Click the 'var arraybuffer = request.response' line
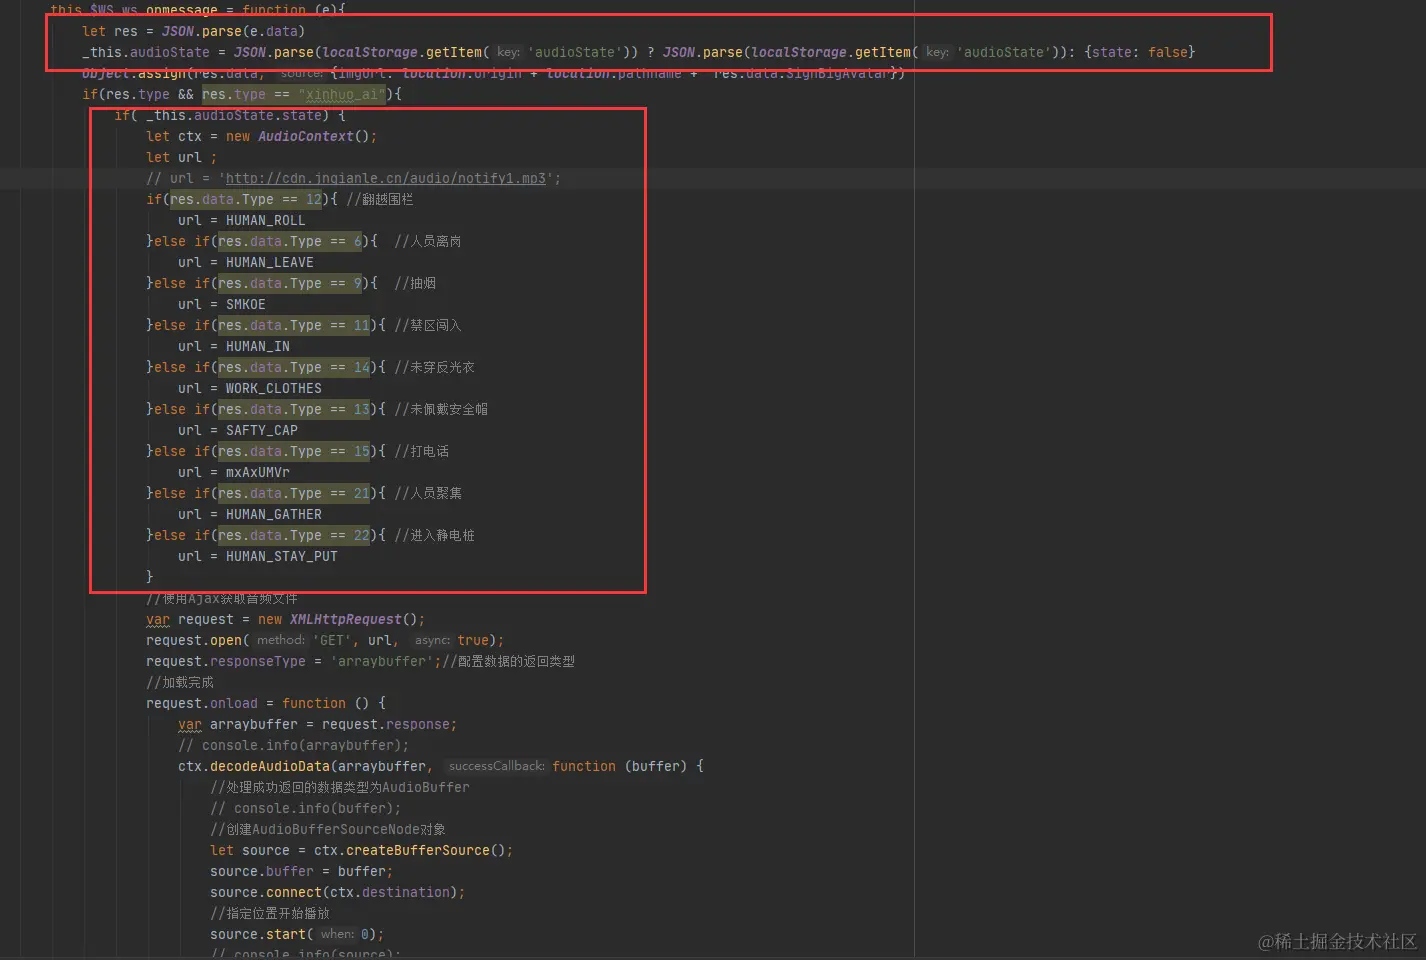 pos(318,724)
